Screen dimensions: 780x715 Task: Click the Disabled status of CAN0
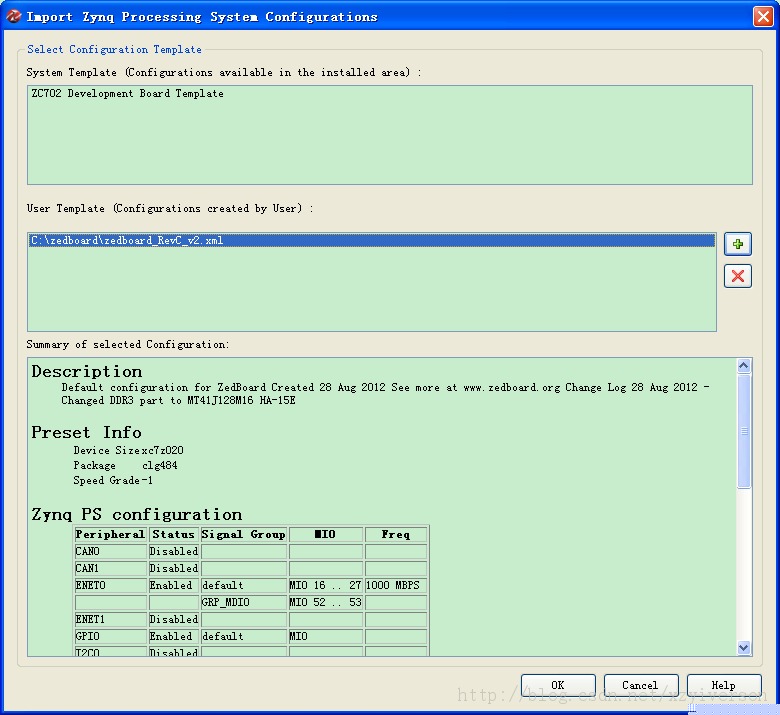(173, 551)
